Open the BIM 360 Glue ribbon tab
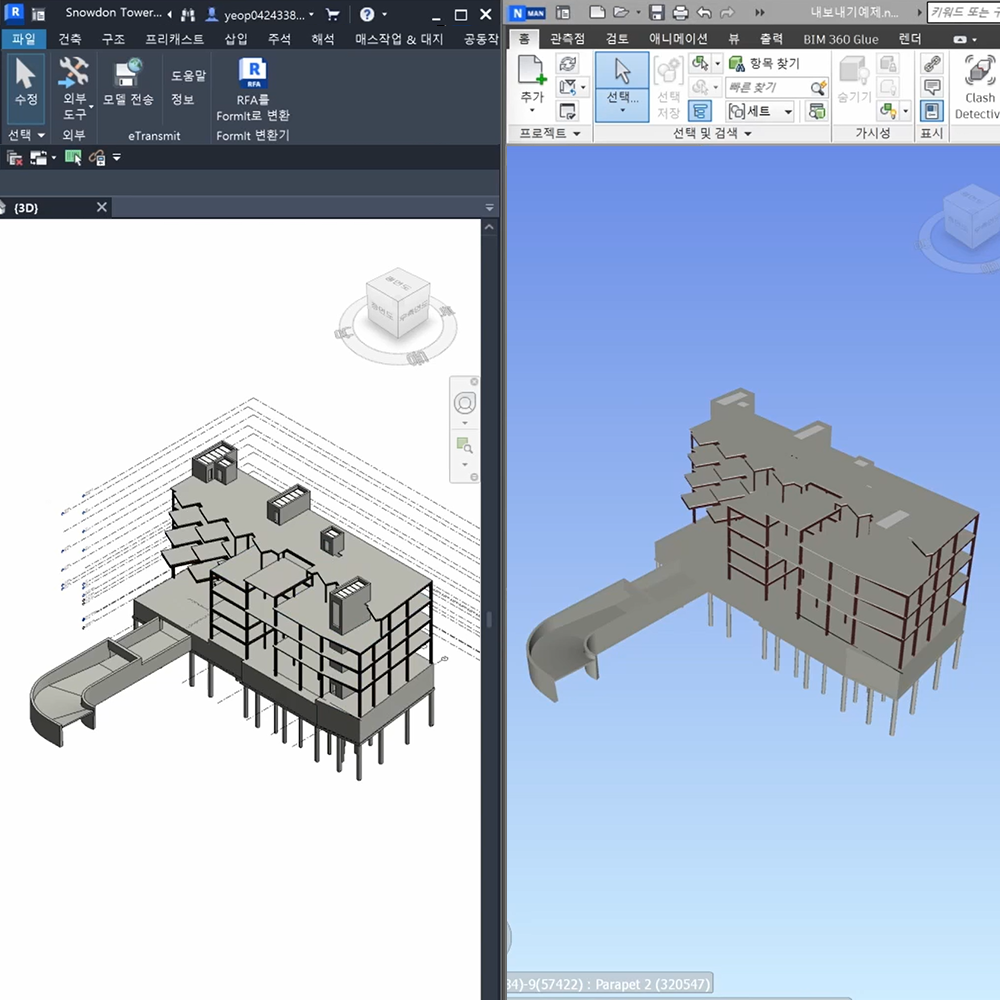Screen dimensions: 1000x1000 pyautogui.click(x=840, y=38)
